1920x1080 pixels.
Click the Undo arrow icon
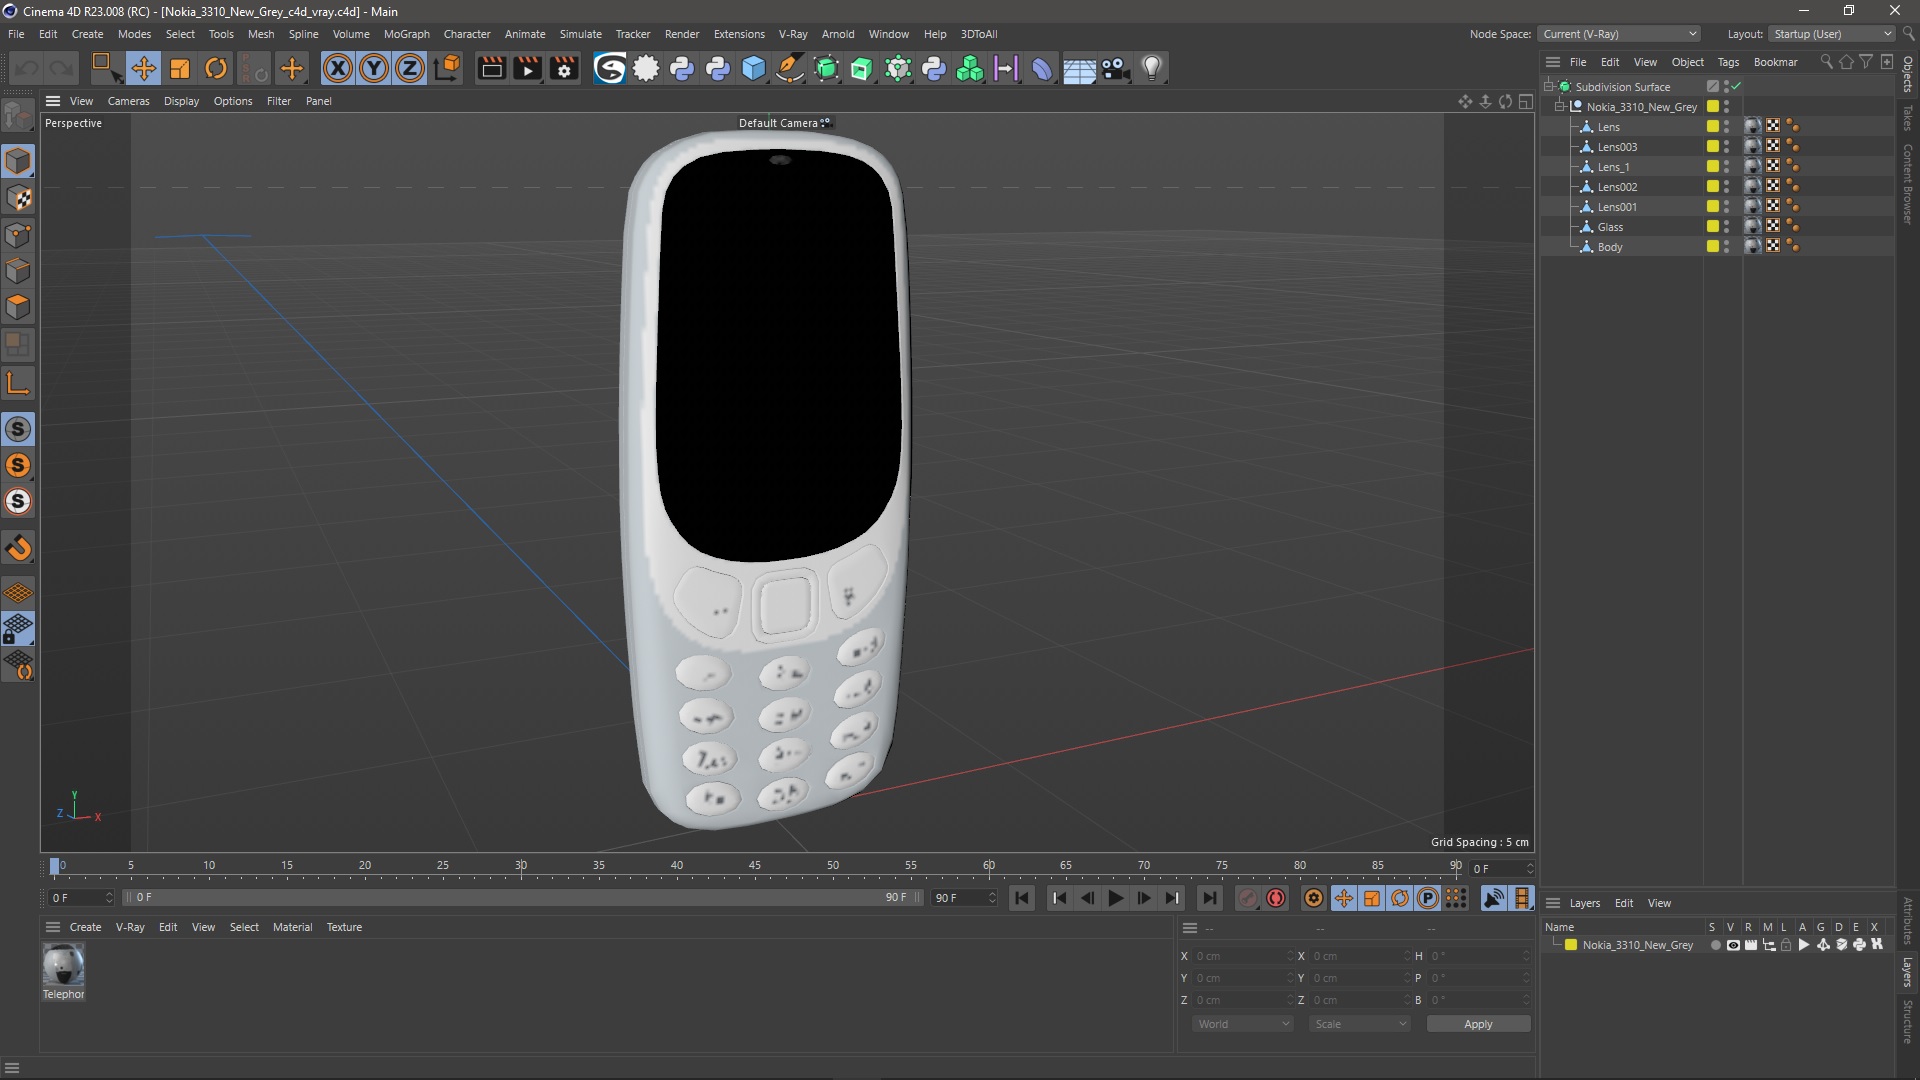[x=26, y=68]
